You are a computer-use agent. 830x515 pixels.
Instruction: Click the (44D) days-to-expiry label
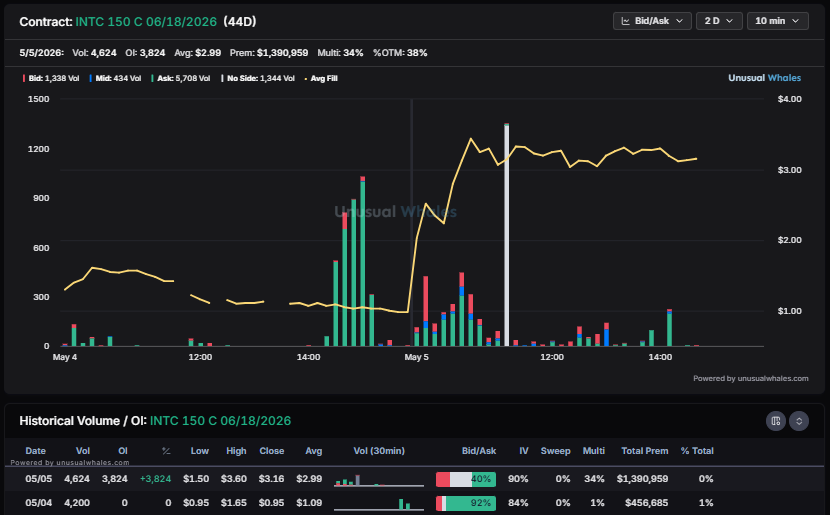[240, 22]
